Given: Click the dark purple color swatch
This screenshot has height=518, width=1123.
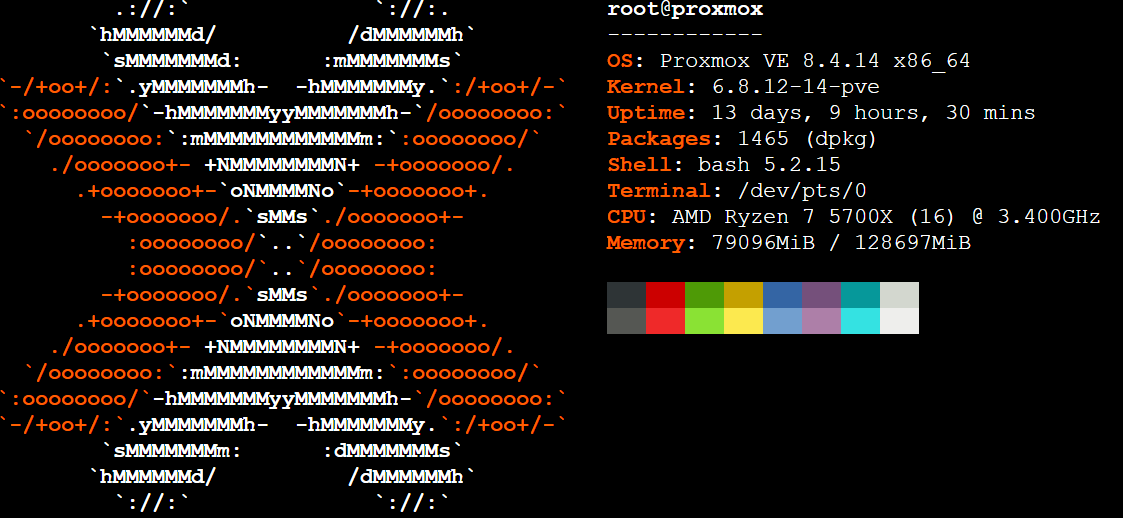Looking at the screenshot, I should click(821, 295).
